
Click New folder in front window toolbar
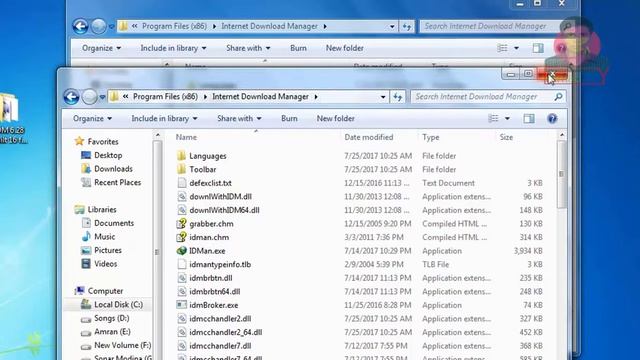336,118
